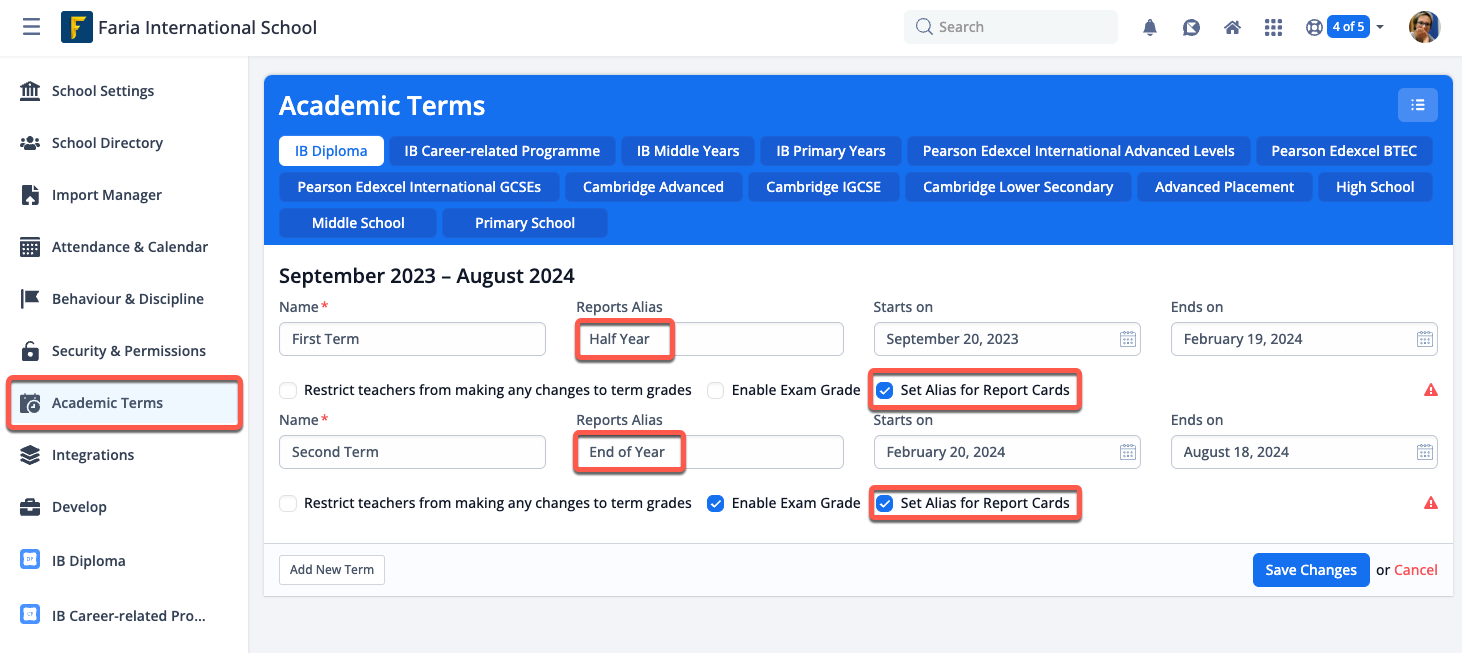Open calendar picker for February 19, 2024

tap(1425, 339)
